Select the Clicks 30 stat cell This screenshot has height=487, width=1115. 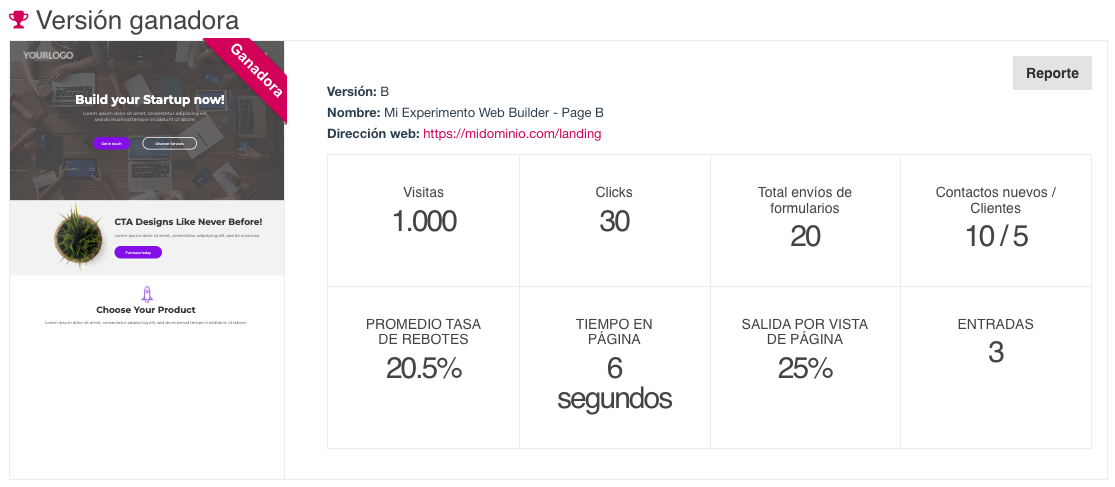[614, 220]
